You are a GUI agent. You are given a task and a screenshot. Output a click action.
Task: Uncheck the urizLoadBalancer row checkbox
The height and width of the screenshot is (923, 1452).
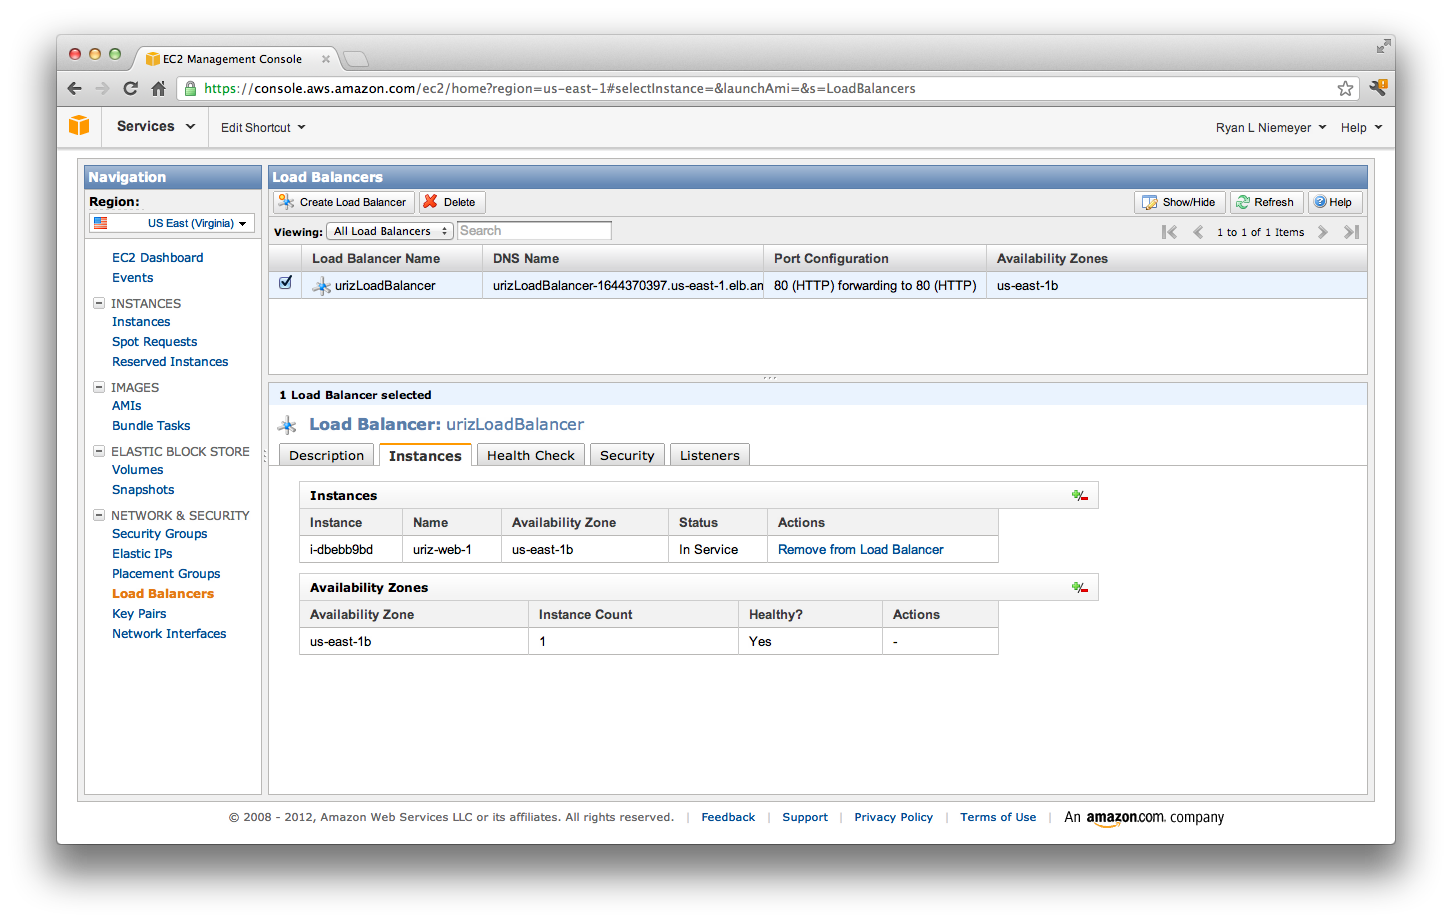tap(286, 283)
